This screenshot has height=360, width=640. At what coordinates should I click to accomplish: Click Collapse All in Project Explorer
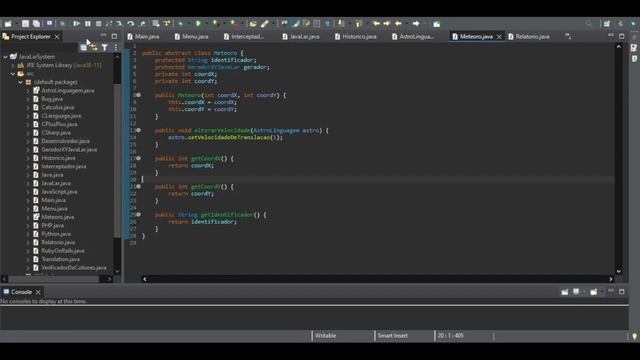tap(83, 48)
